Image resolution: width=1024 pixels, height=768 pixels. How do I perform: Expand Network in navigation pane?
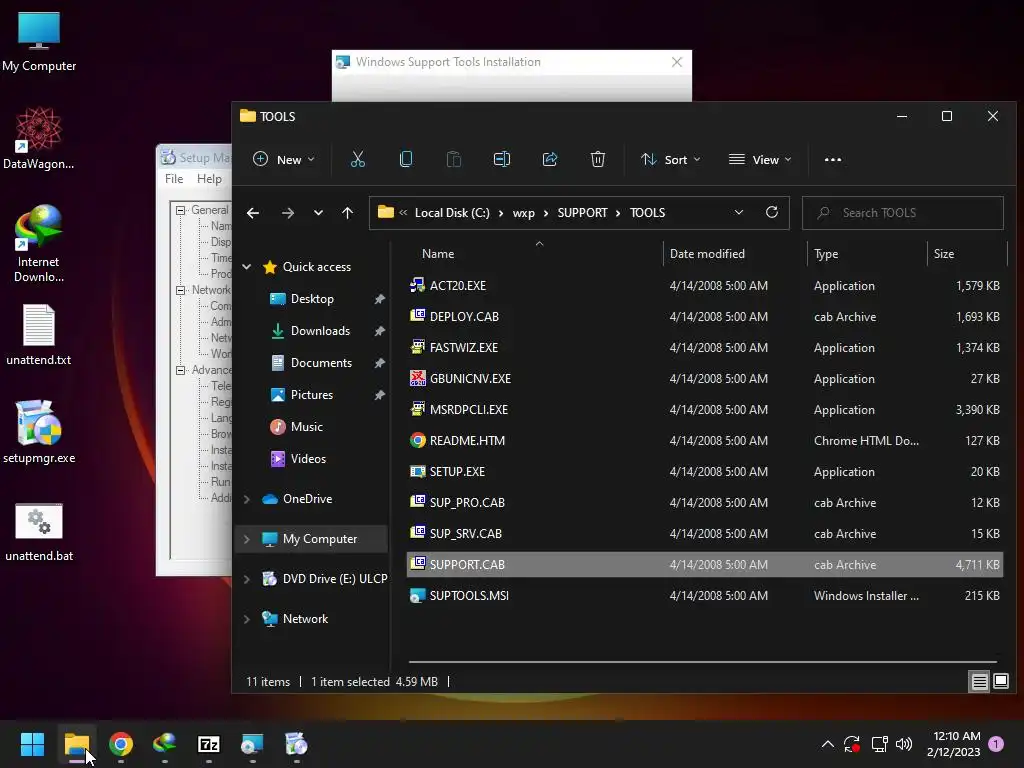pos(247,618)
